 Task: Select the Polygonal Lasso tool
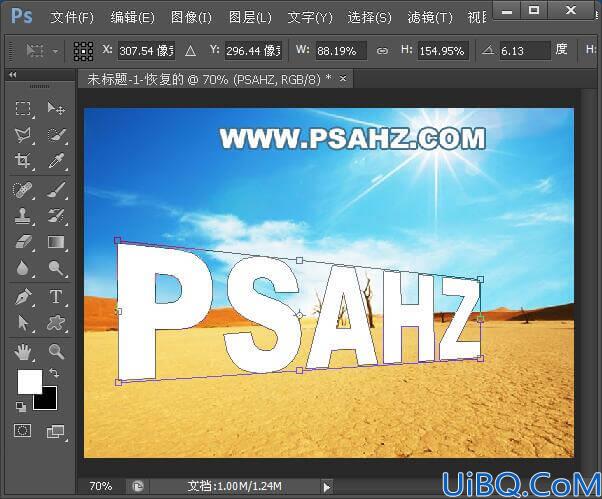click(x=23, y=135)
